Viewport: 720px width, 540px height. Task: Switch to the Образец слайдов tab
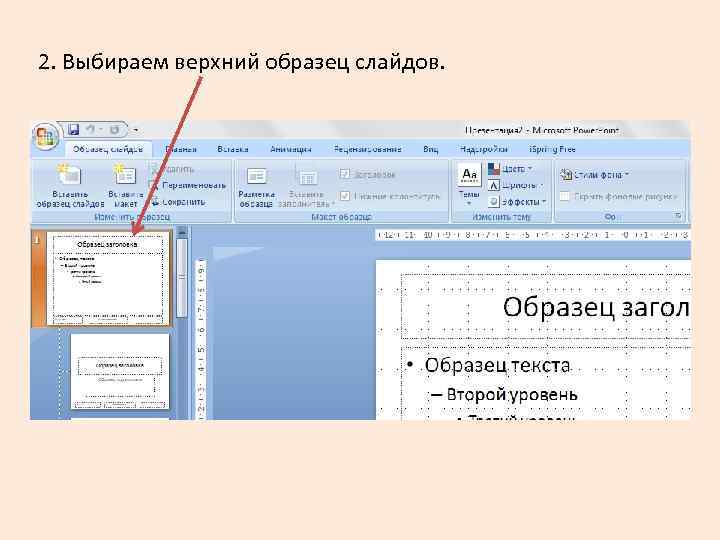[x=108, y=150]
